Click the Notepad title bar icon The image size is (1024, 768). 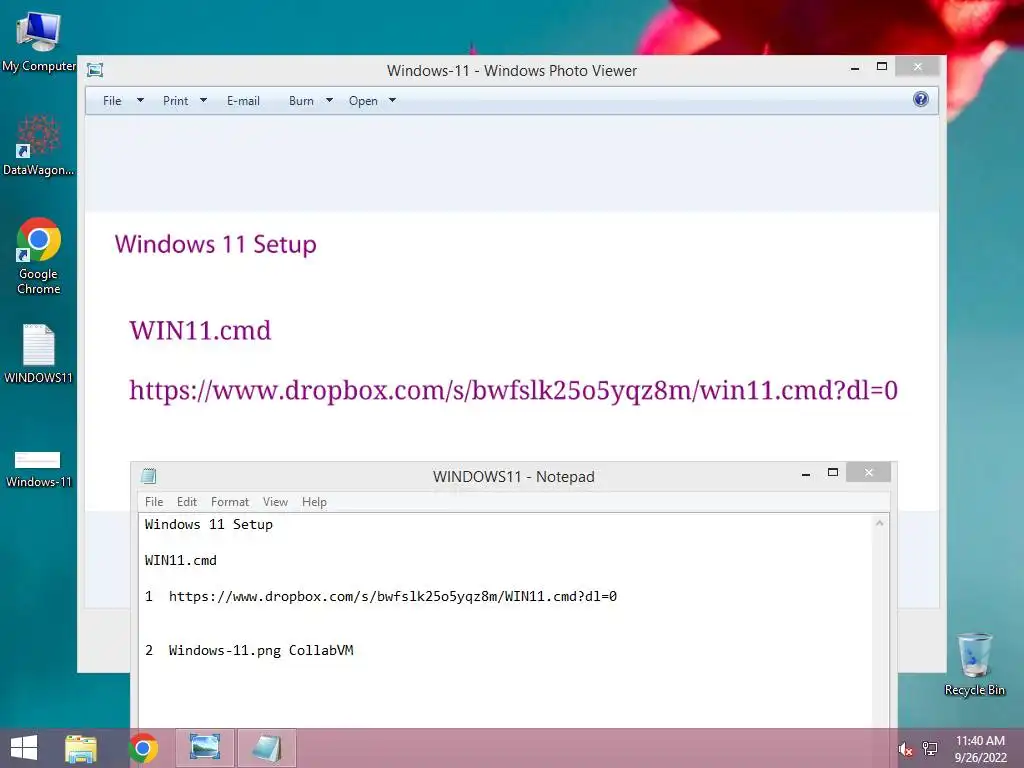coord(149,475)
